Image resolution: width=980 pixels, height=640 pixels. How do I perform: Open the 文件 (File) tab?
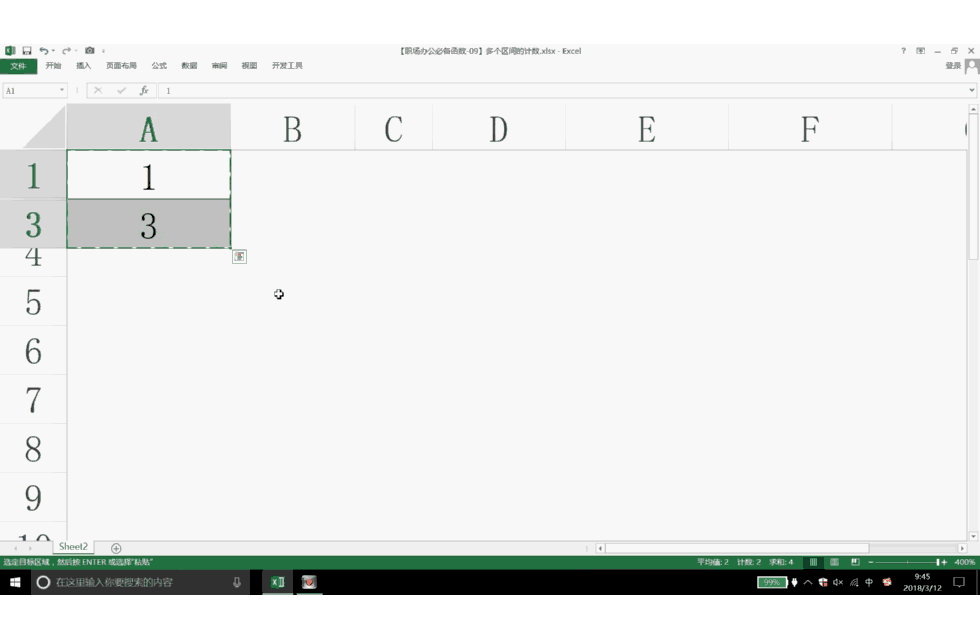coord(18,66)
